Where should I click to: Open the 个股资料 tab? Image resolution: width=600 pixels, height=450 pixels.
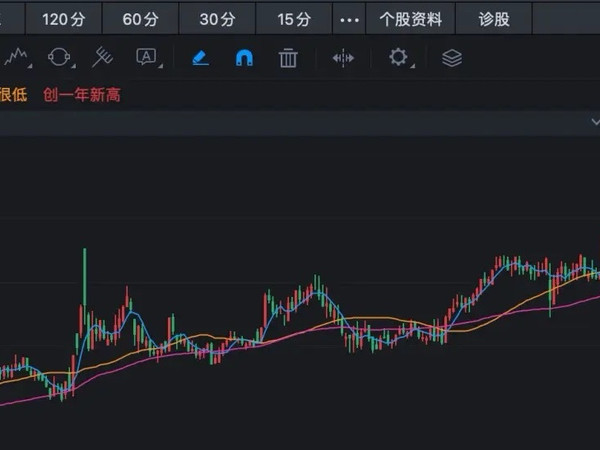click(411, 19)
